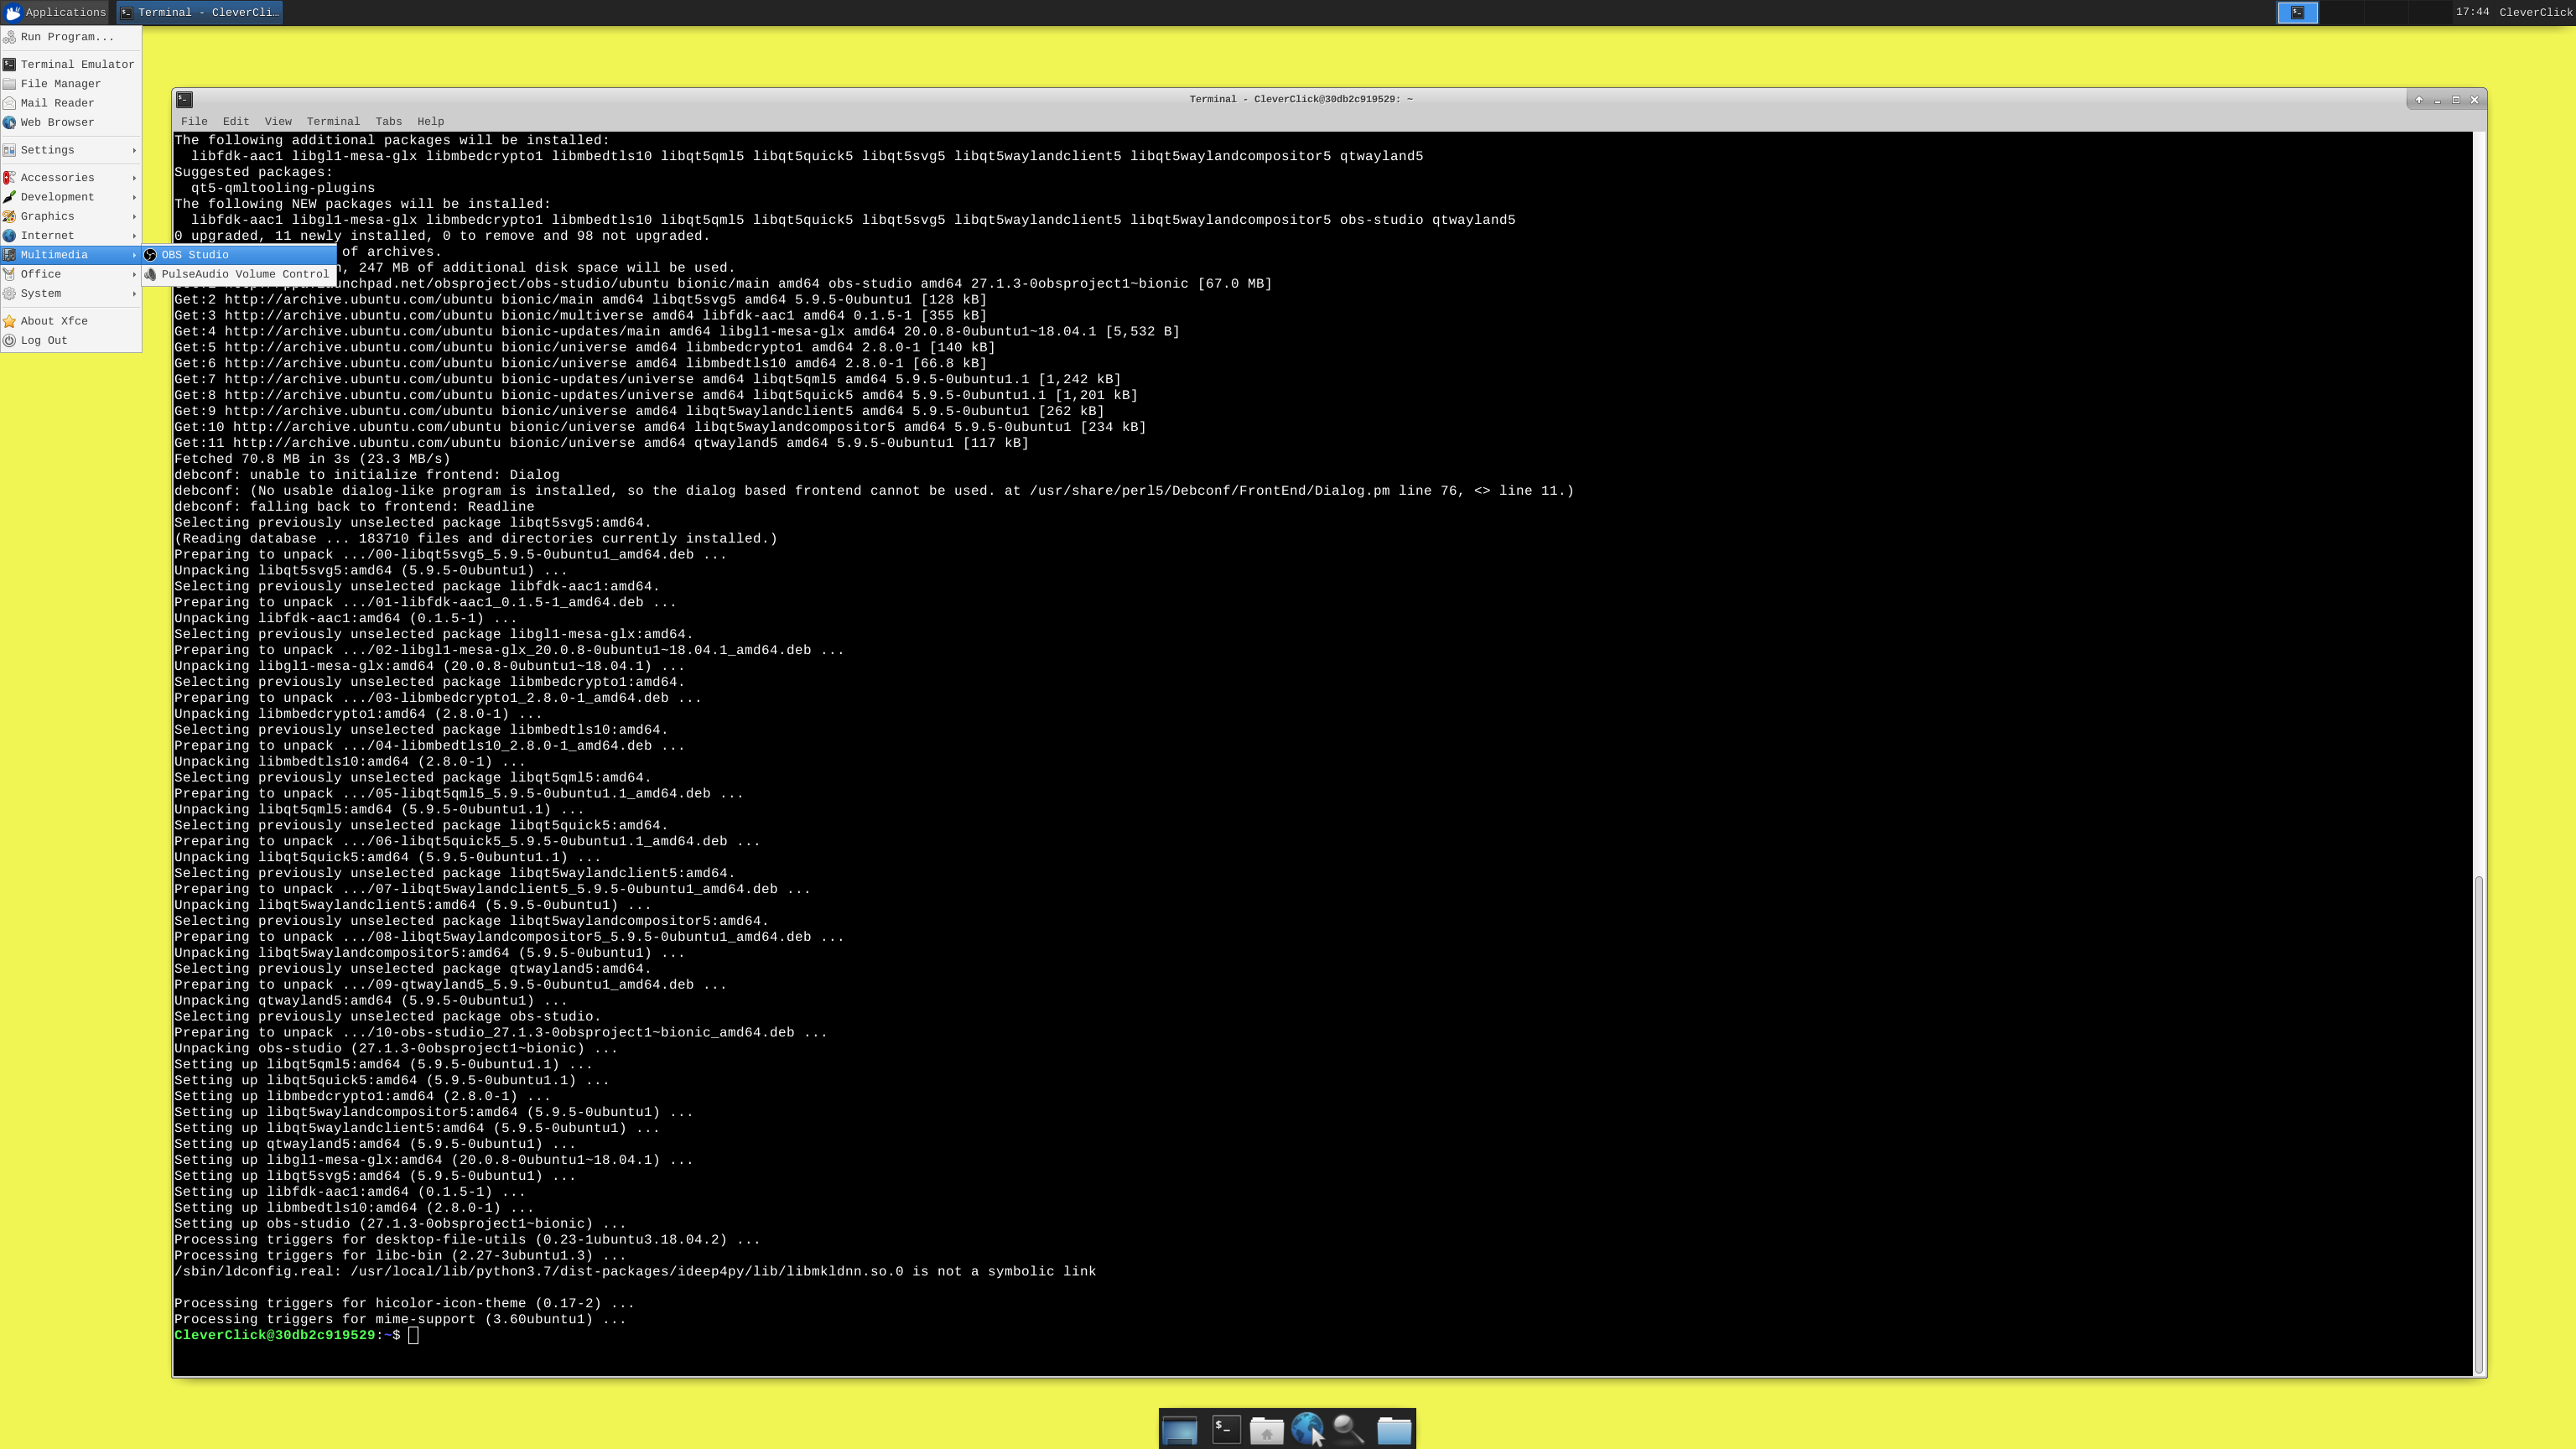Open blue folder icon in dock
This screenshot has width=2576, height=1449.
1394,1430
